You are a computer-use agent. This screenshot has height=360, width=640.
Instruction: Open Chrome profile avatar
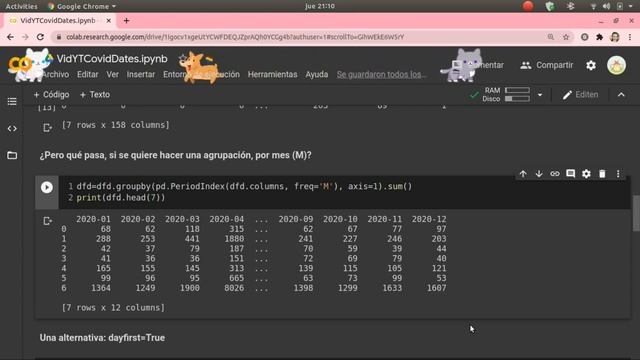click(615, 37)
